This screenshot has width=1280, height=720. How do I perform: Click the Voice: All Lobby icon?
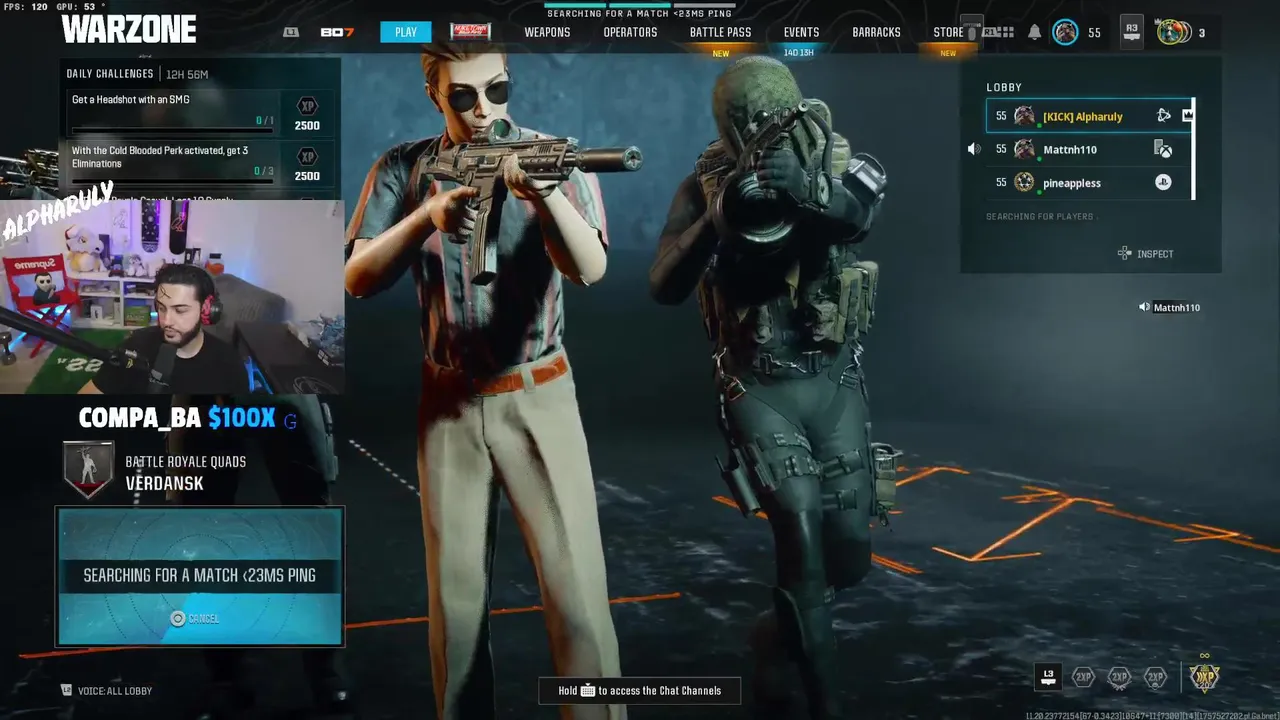point(67,690)
